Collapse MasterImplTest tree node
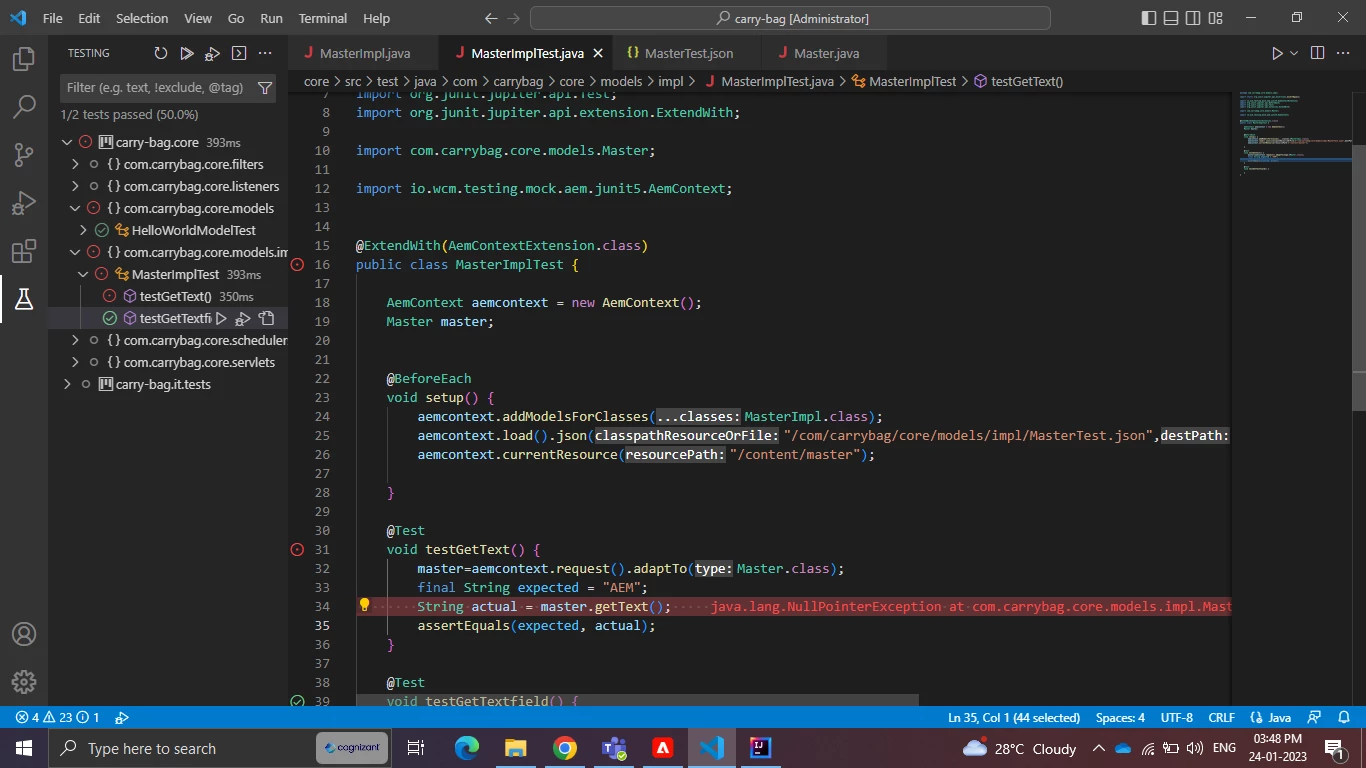The image size is (1366, 768). coord(84,274)
